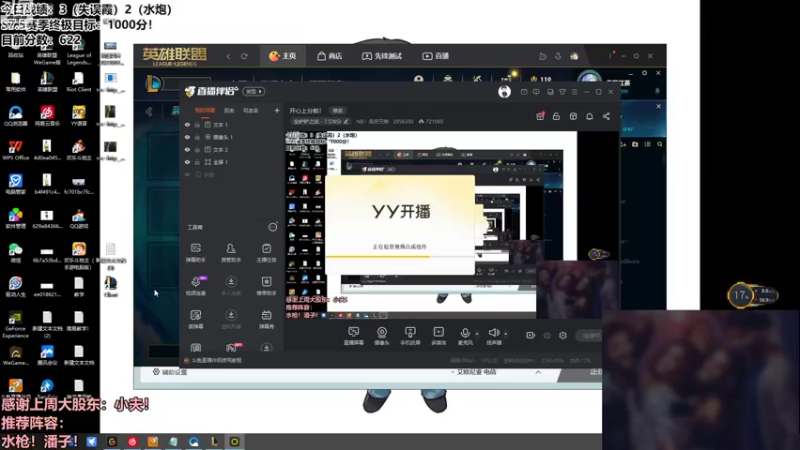Image resolution: width=800 pixels, height=450 pixels.
Task: Open the 主播任务 tool
Action: point(266,253)
